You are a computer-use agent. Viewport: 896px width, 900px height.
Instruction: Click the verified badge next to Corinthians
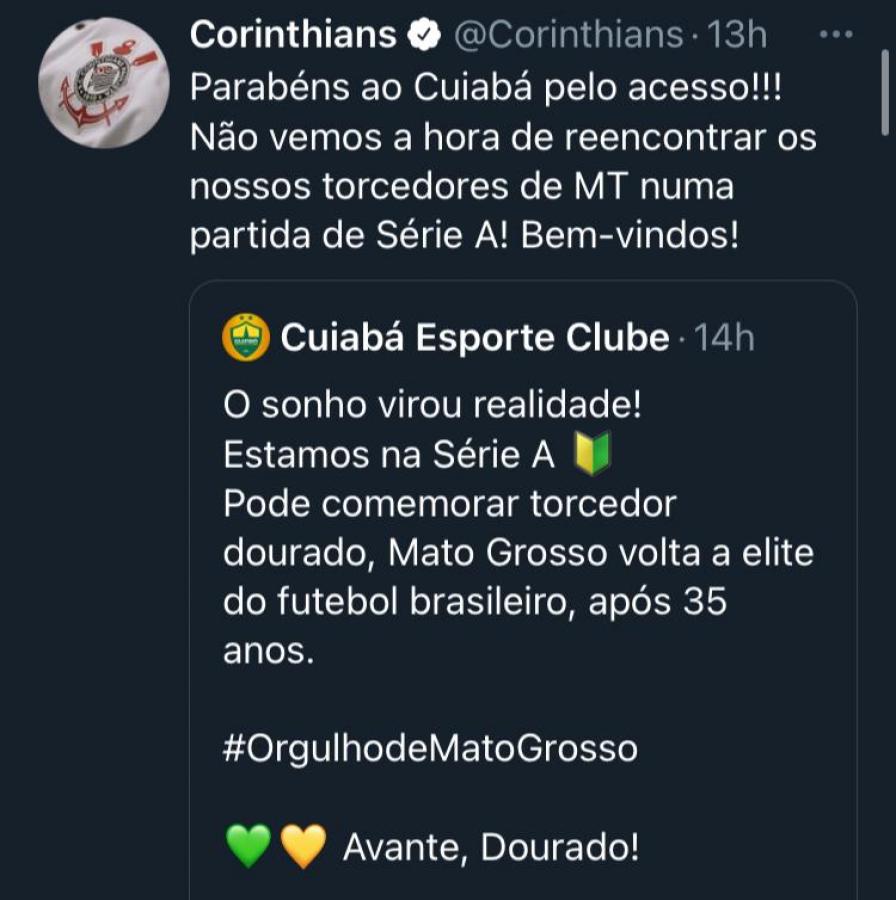point(424,36)
